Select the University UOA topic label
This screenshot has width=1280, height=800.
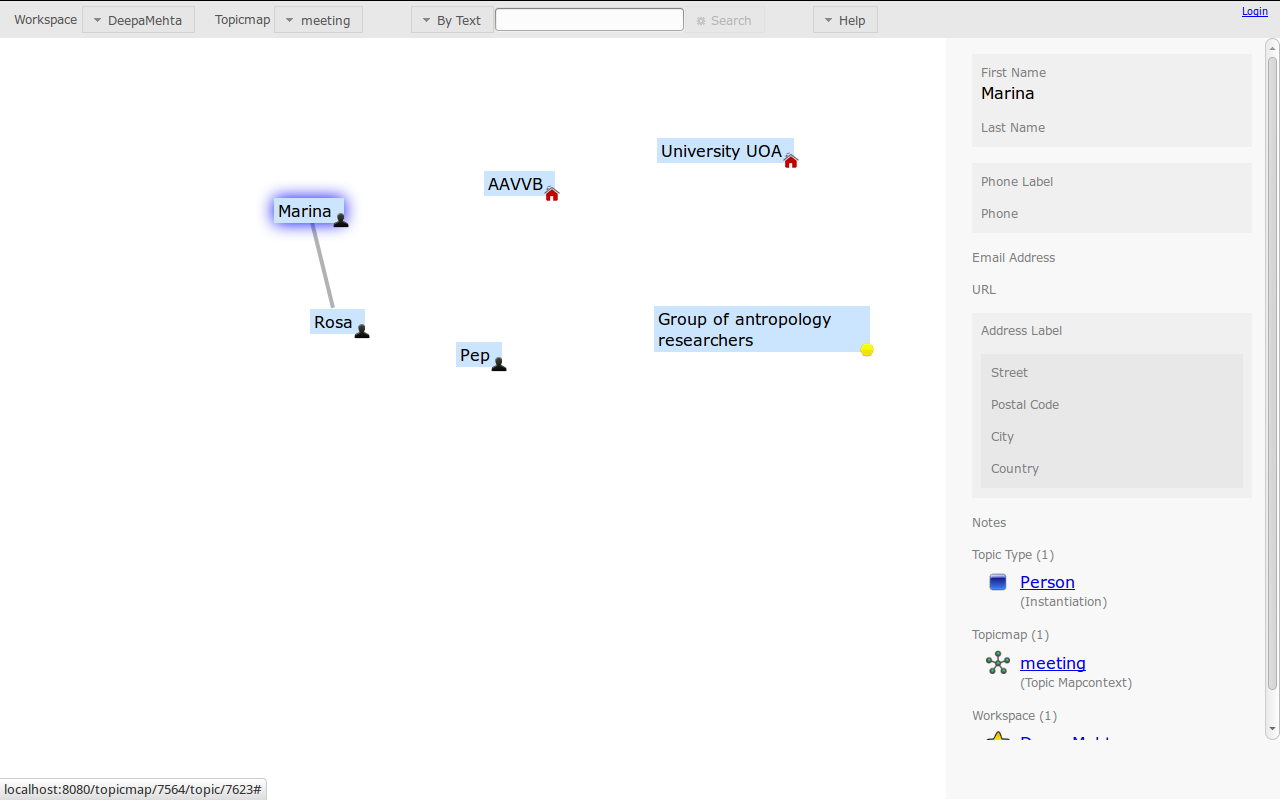pyautogui.click(x=721, y=151)
